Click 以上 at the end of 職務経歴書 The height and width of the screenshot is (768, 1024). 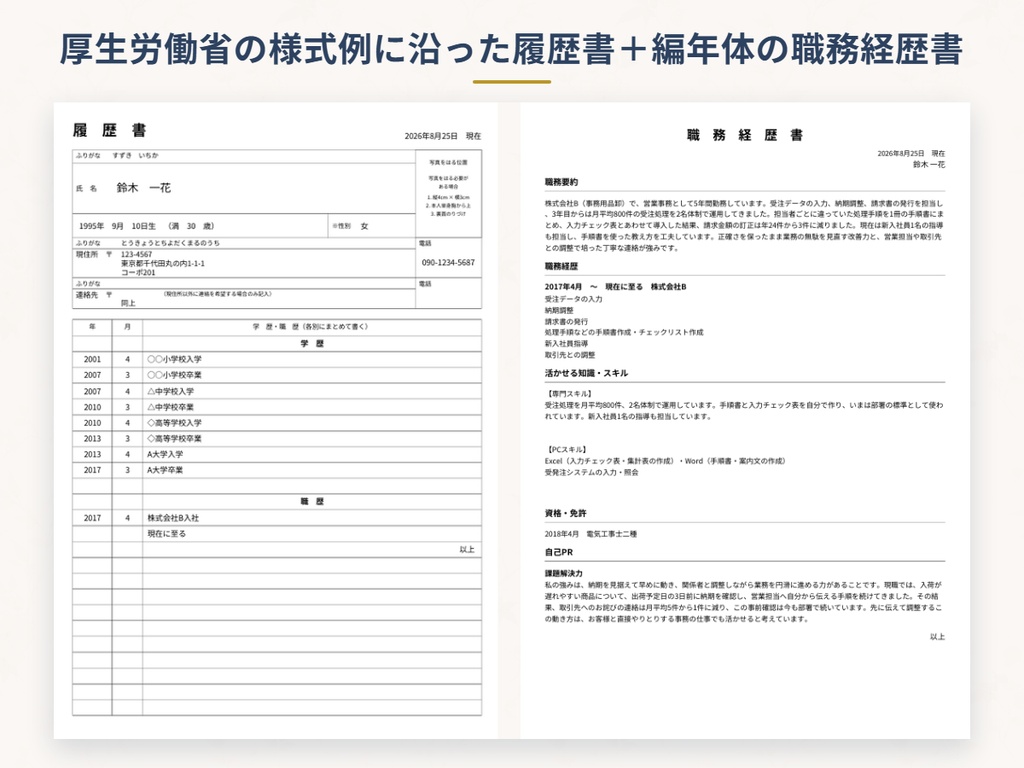point(937,637)
